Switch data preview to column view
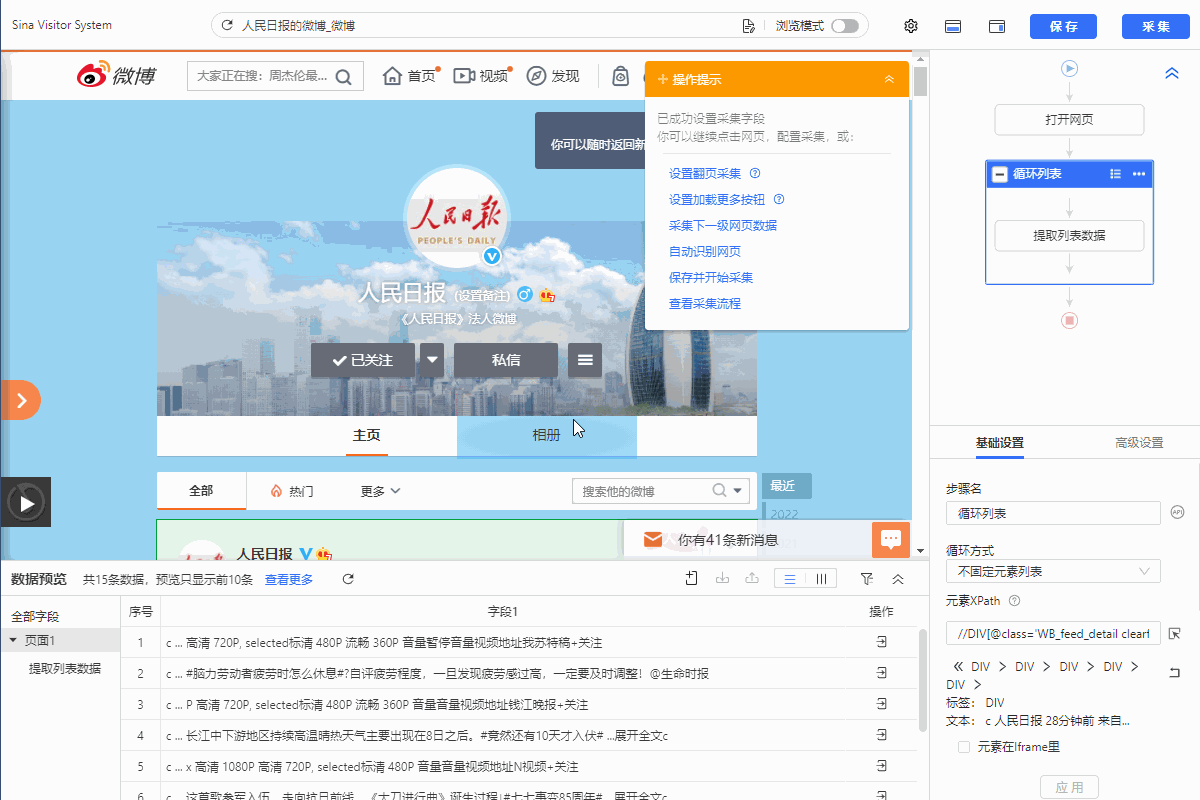The width and height of the screenshot is (1200, 800). point(821,579)
